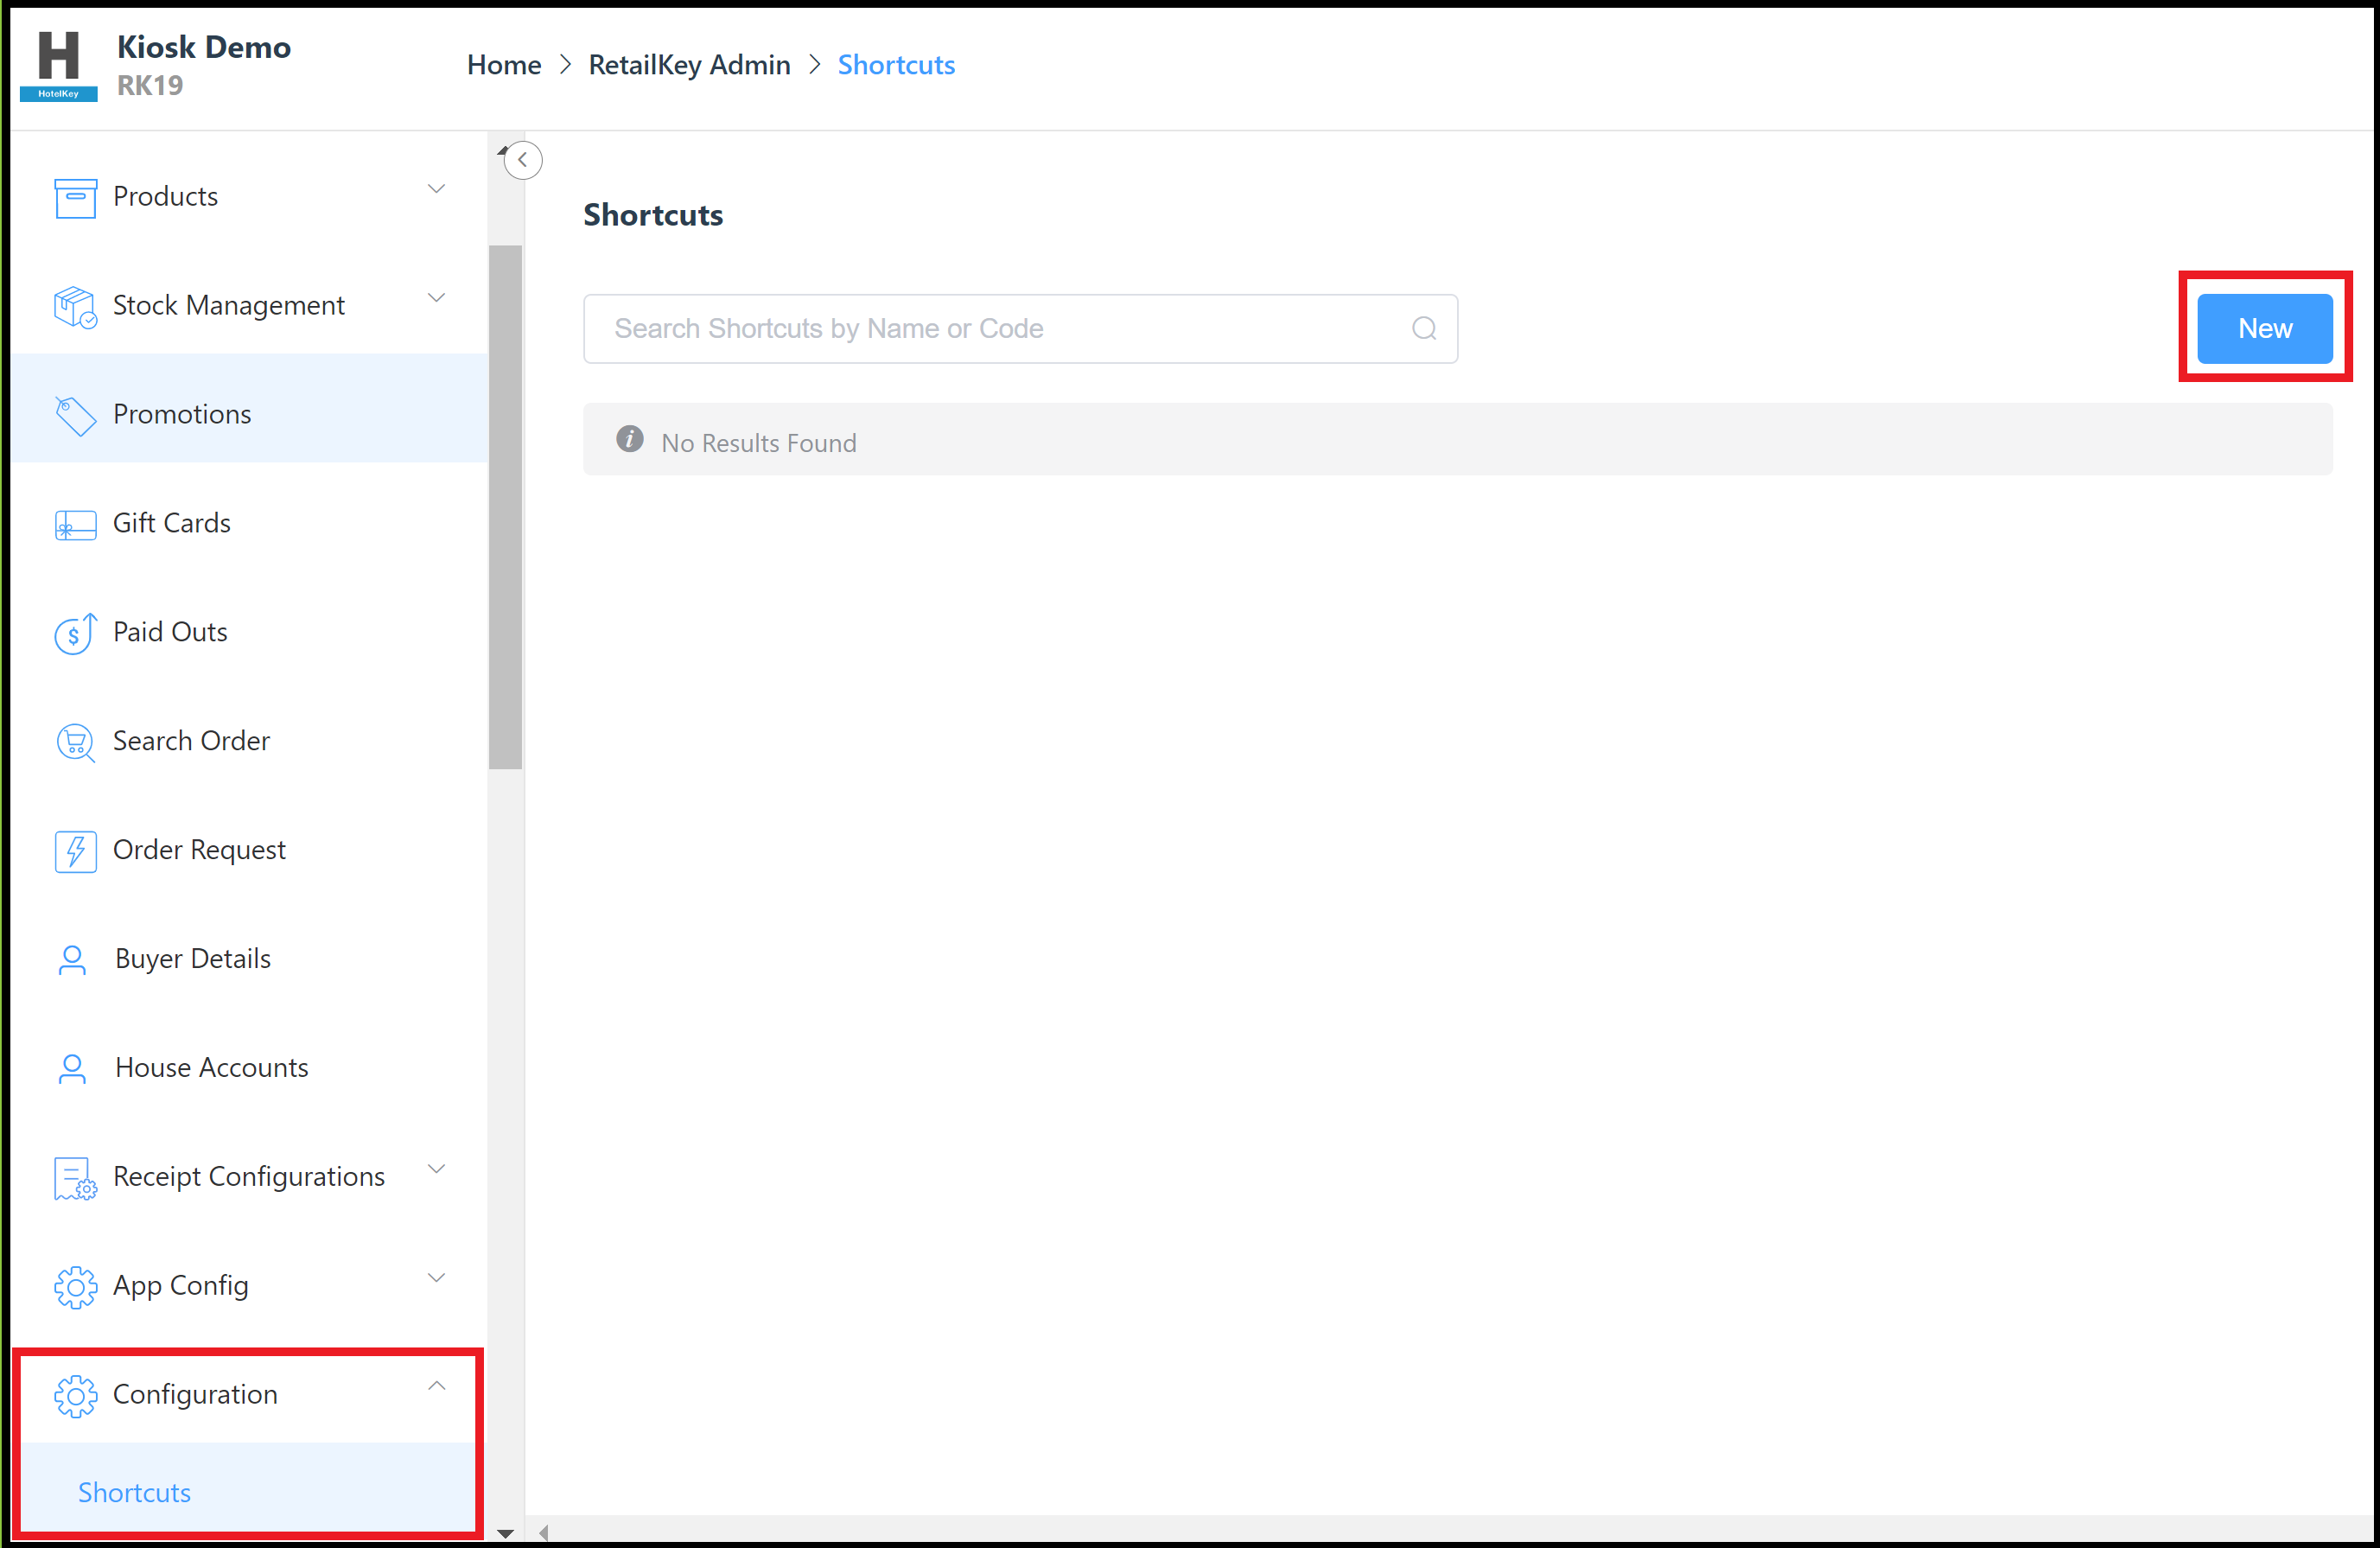Click the HotelKey logo in the header
Image resolution: width=2380 pixels, height=1548 pixels.
[57, 63]
